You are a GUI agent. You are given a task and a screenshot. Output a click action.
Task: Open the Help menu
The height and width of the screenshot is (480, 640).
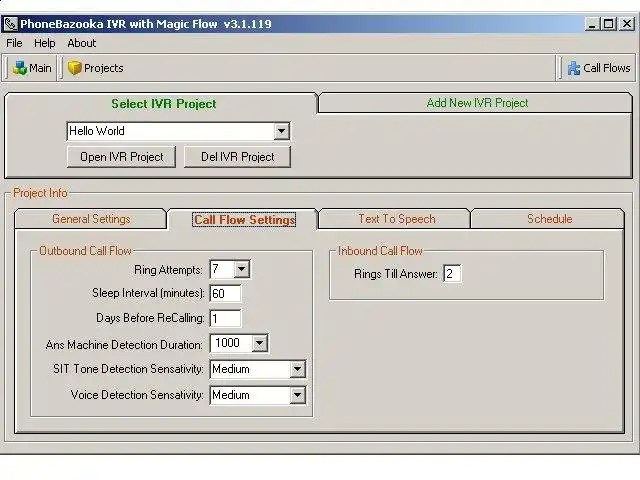(44, 43)
